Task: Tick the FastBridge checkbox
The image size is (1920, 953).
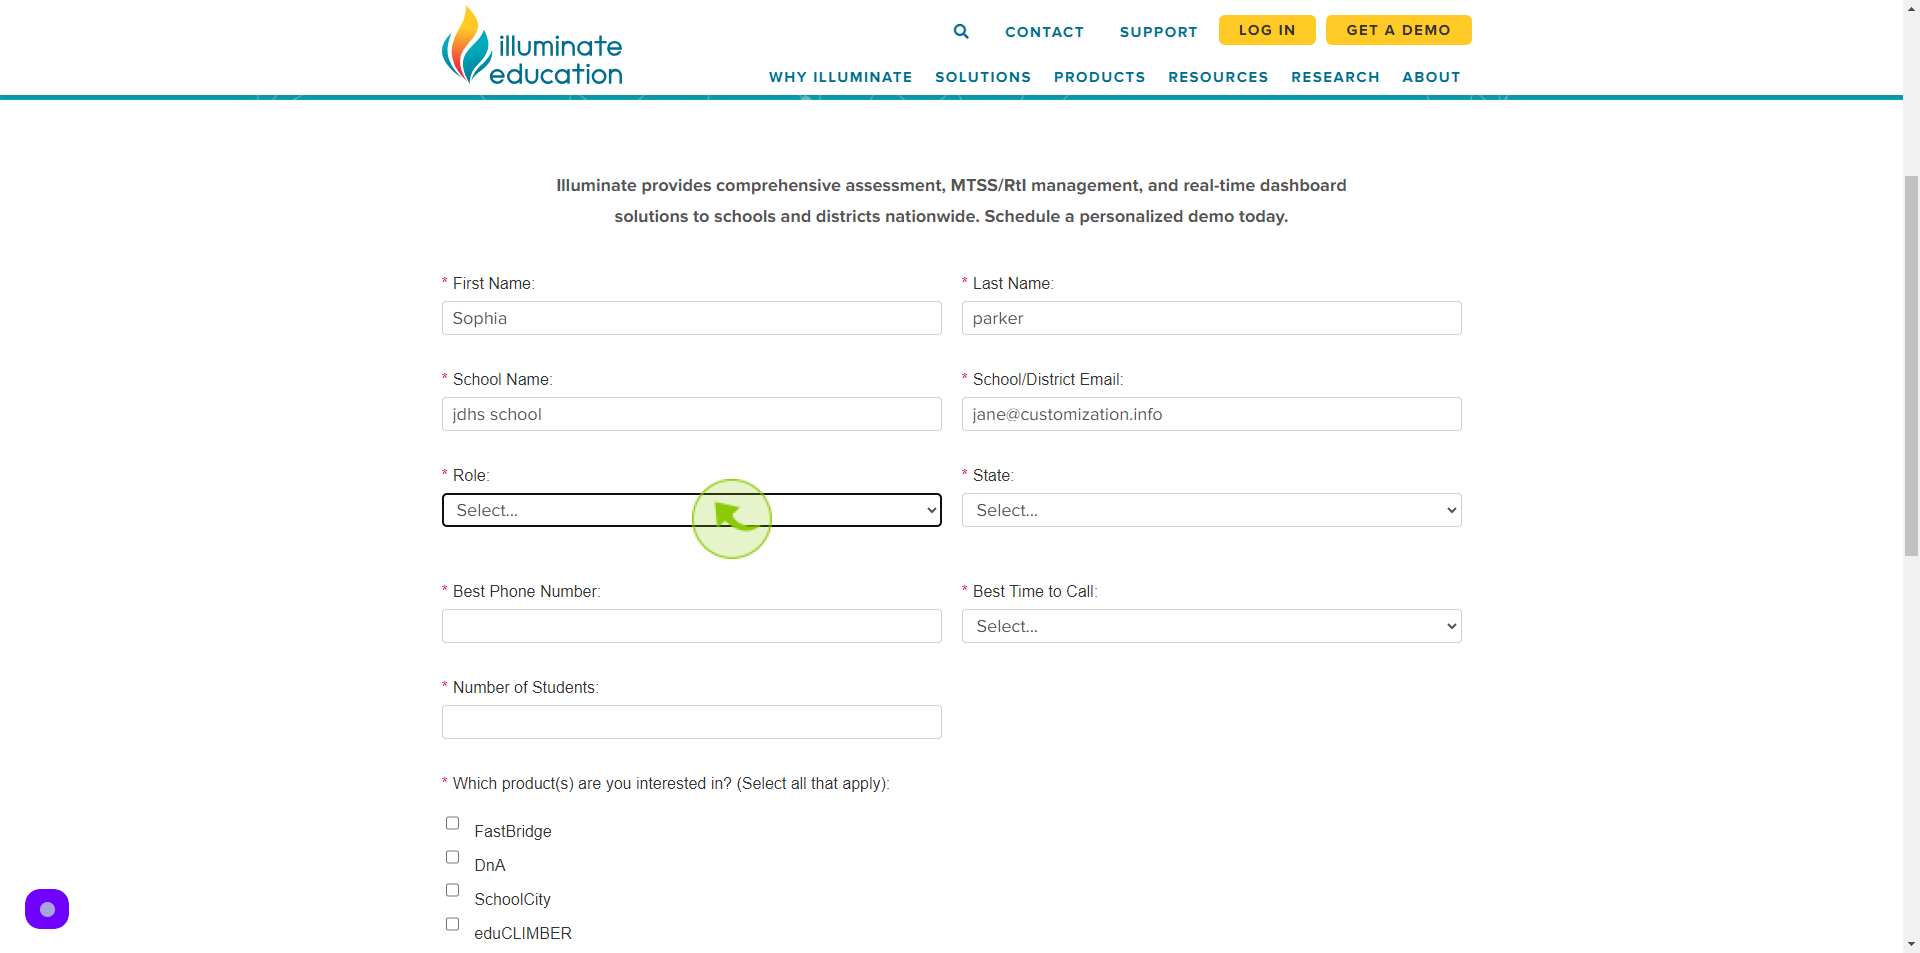Action: [452, 823]
